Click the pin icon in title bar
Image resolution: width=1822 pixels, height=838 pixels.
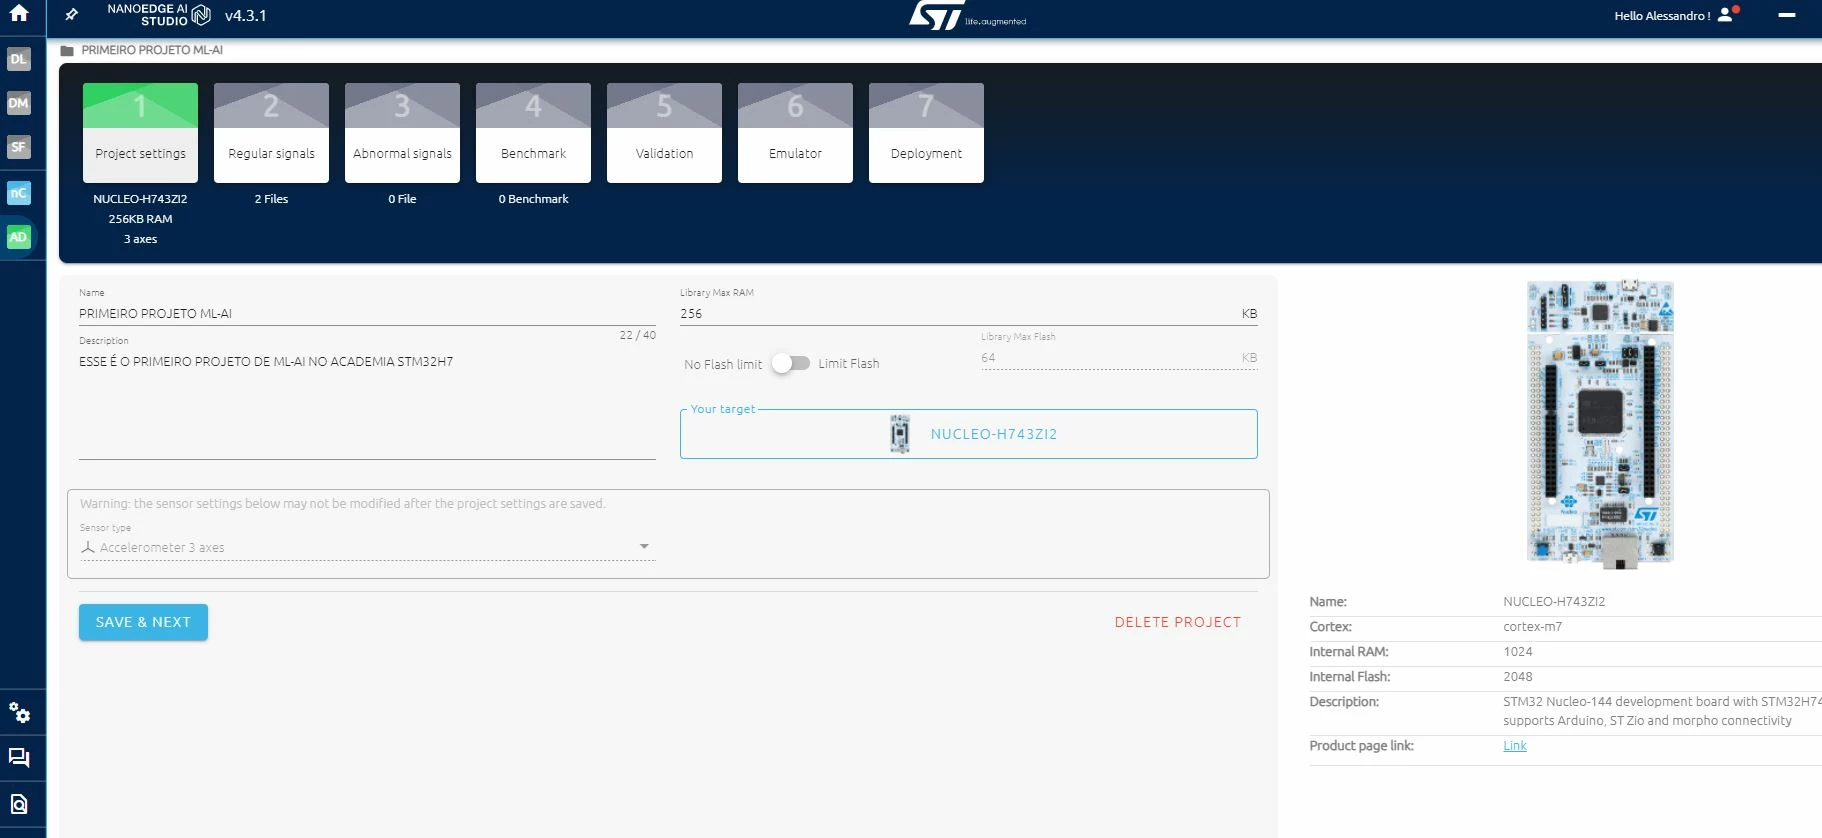point(71,15)
